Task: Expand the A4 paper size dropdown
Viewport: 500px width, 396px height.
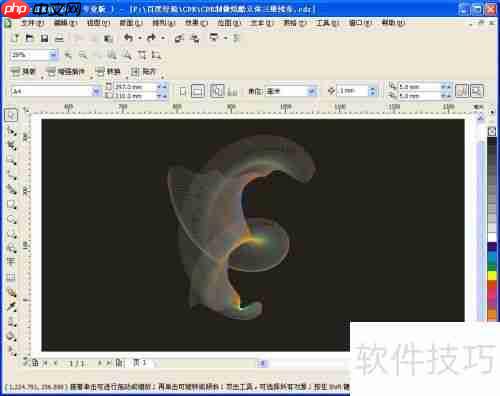Action: pos(96,91)
